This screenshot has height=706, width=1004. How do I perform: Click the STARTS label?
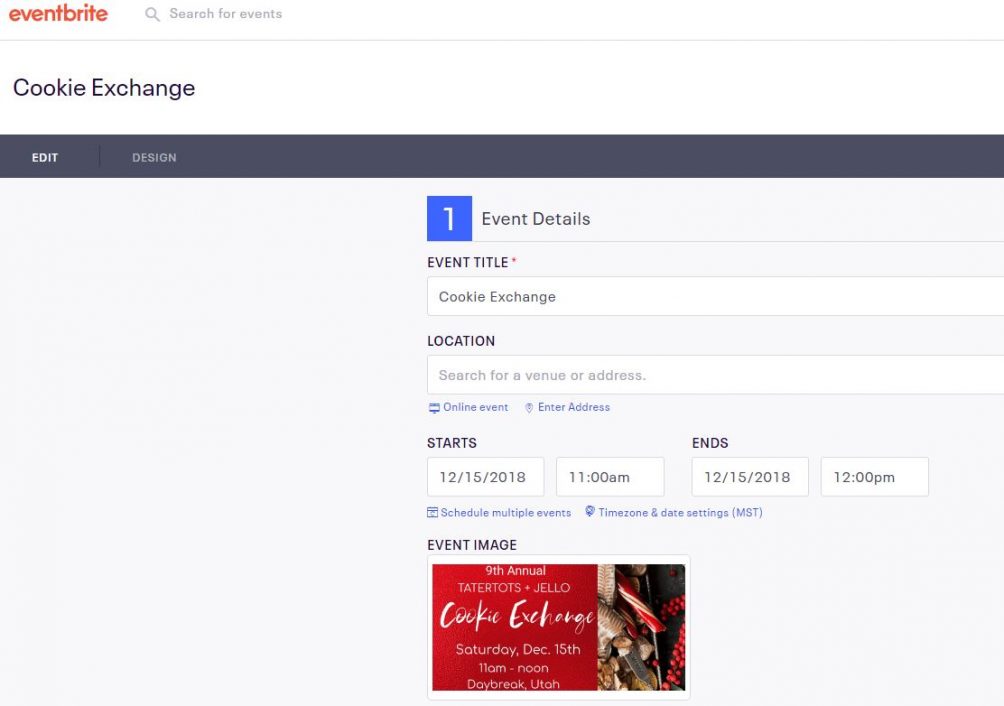[x=452, y=443]
